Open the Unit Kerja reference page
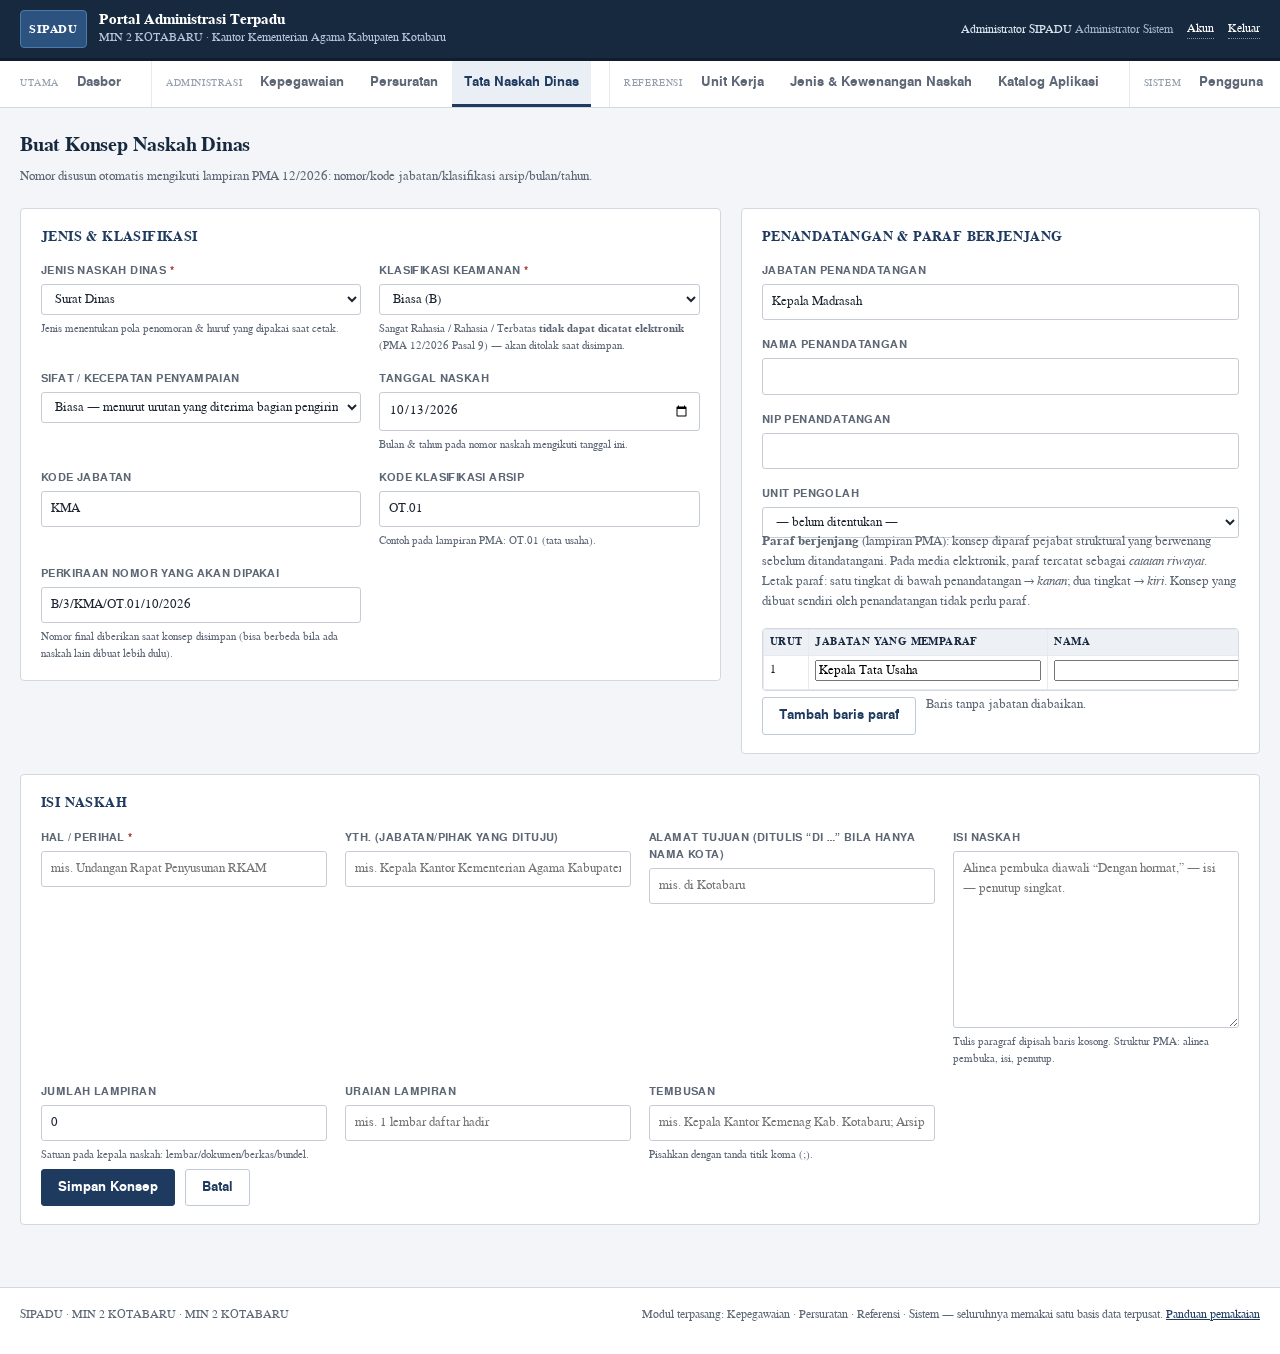Viewport: 1280px width, 1354px height. point(732,82)
